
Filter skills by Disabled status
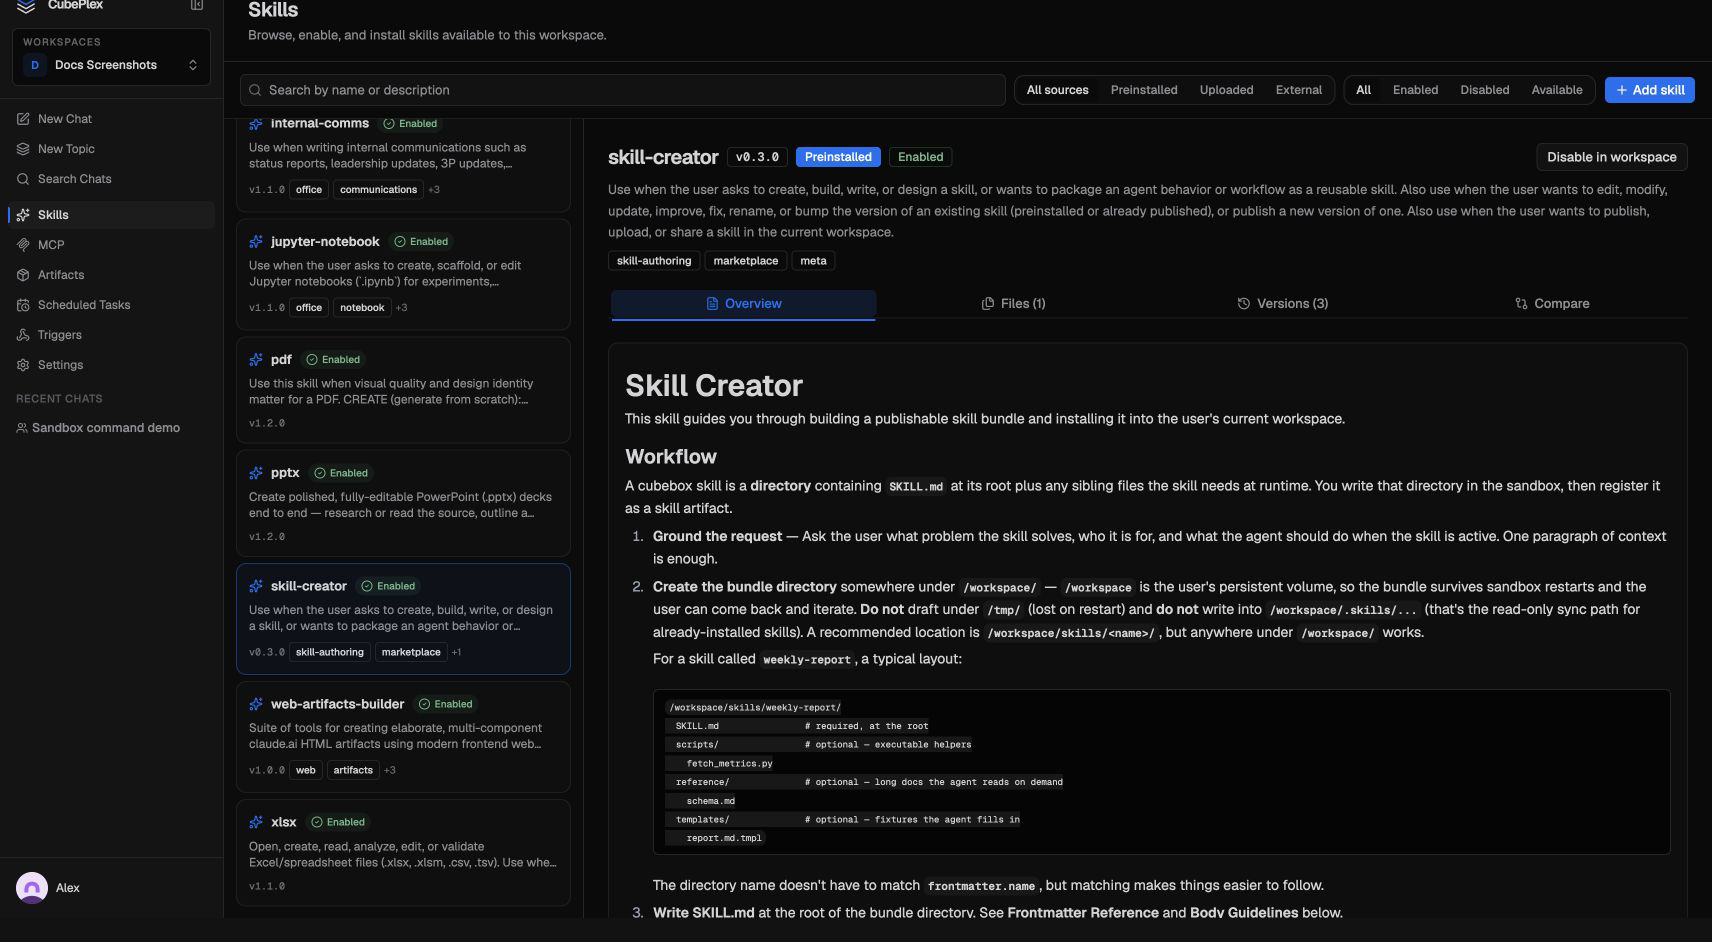[1484, 90]
